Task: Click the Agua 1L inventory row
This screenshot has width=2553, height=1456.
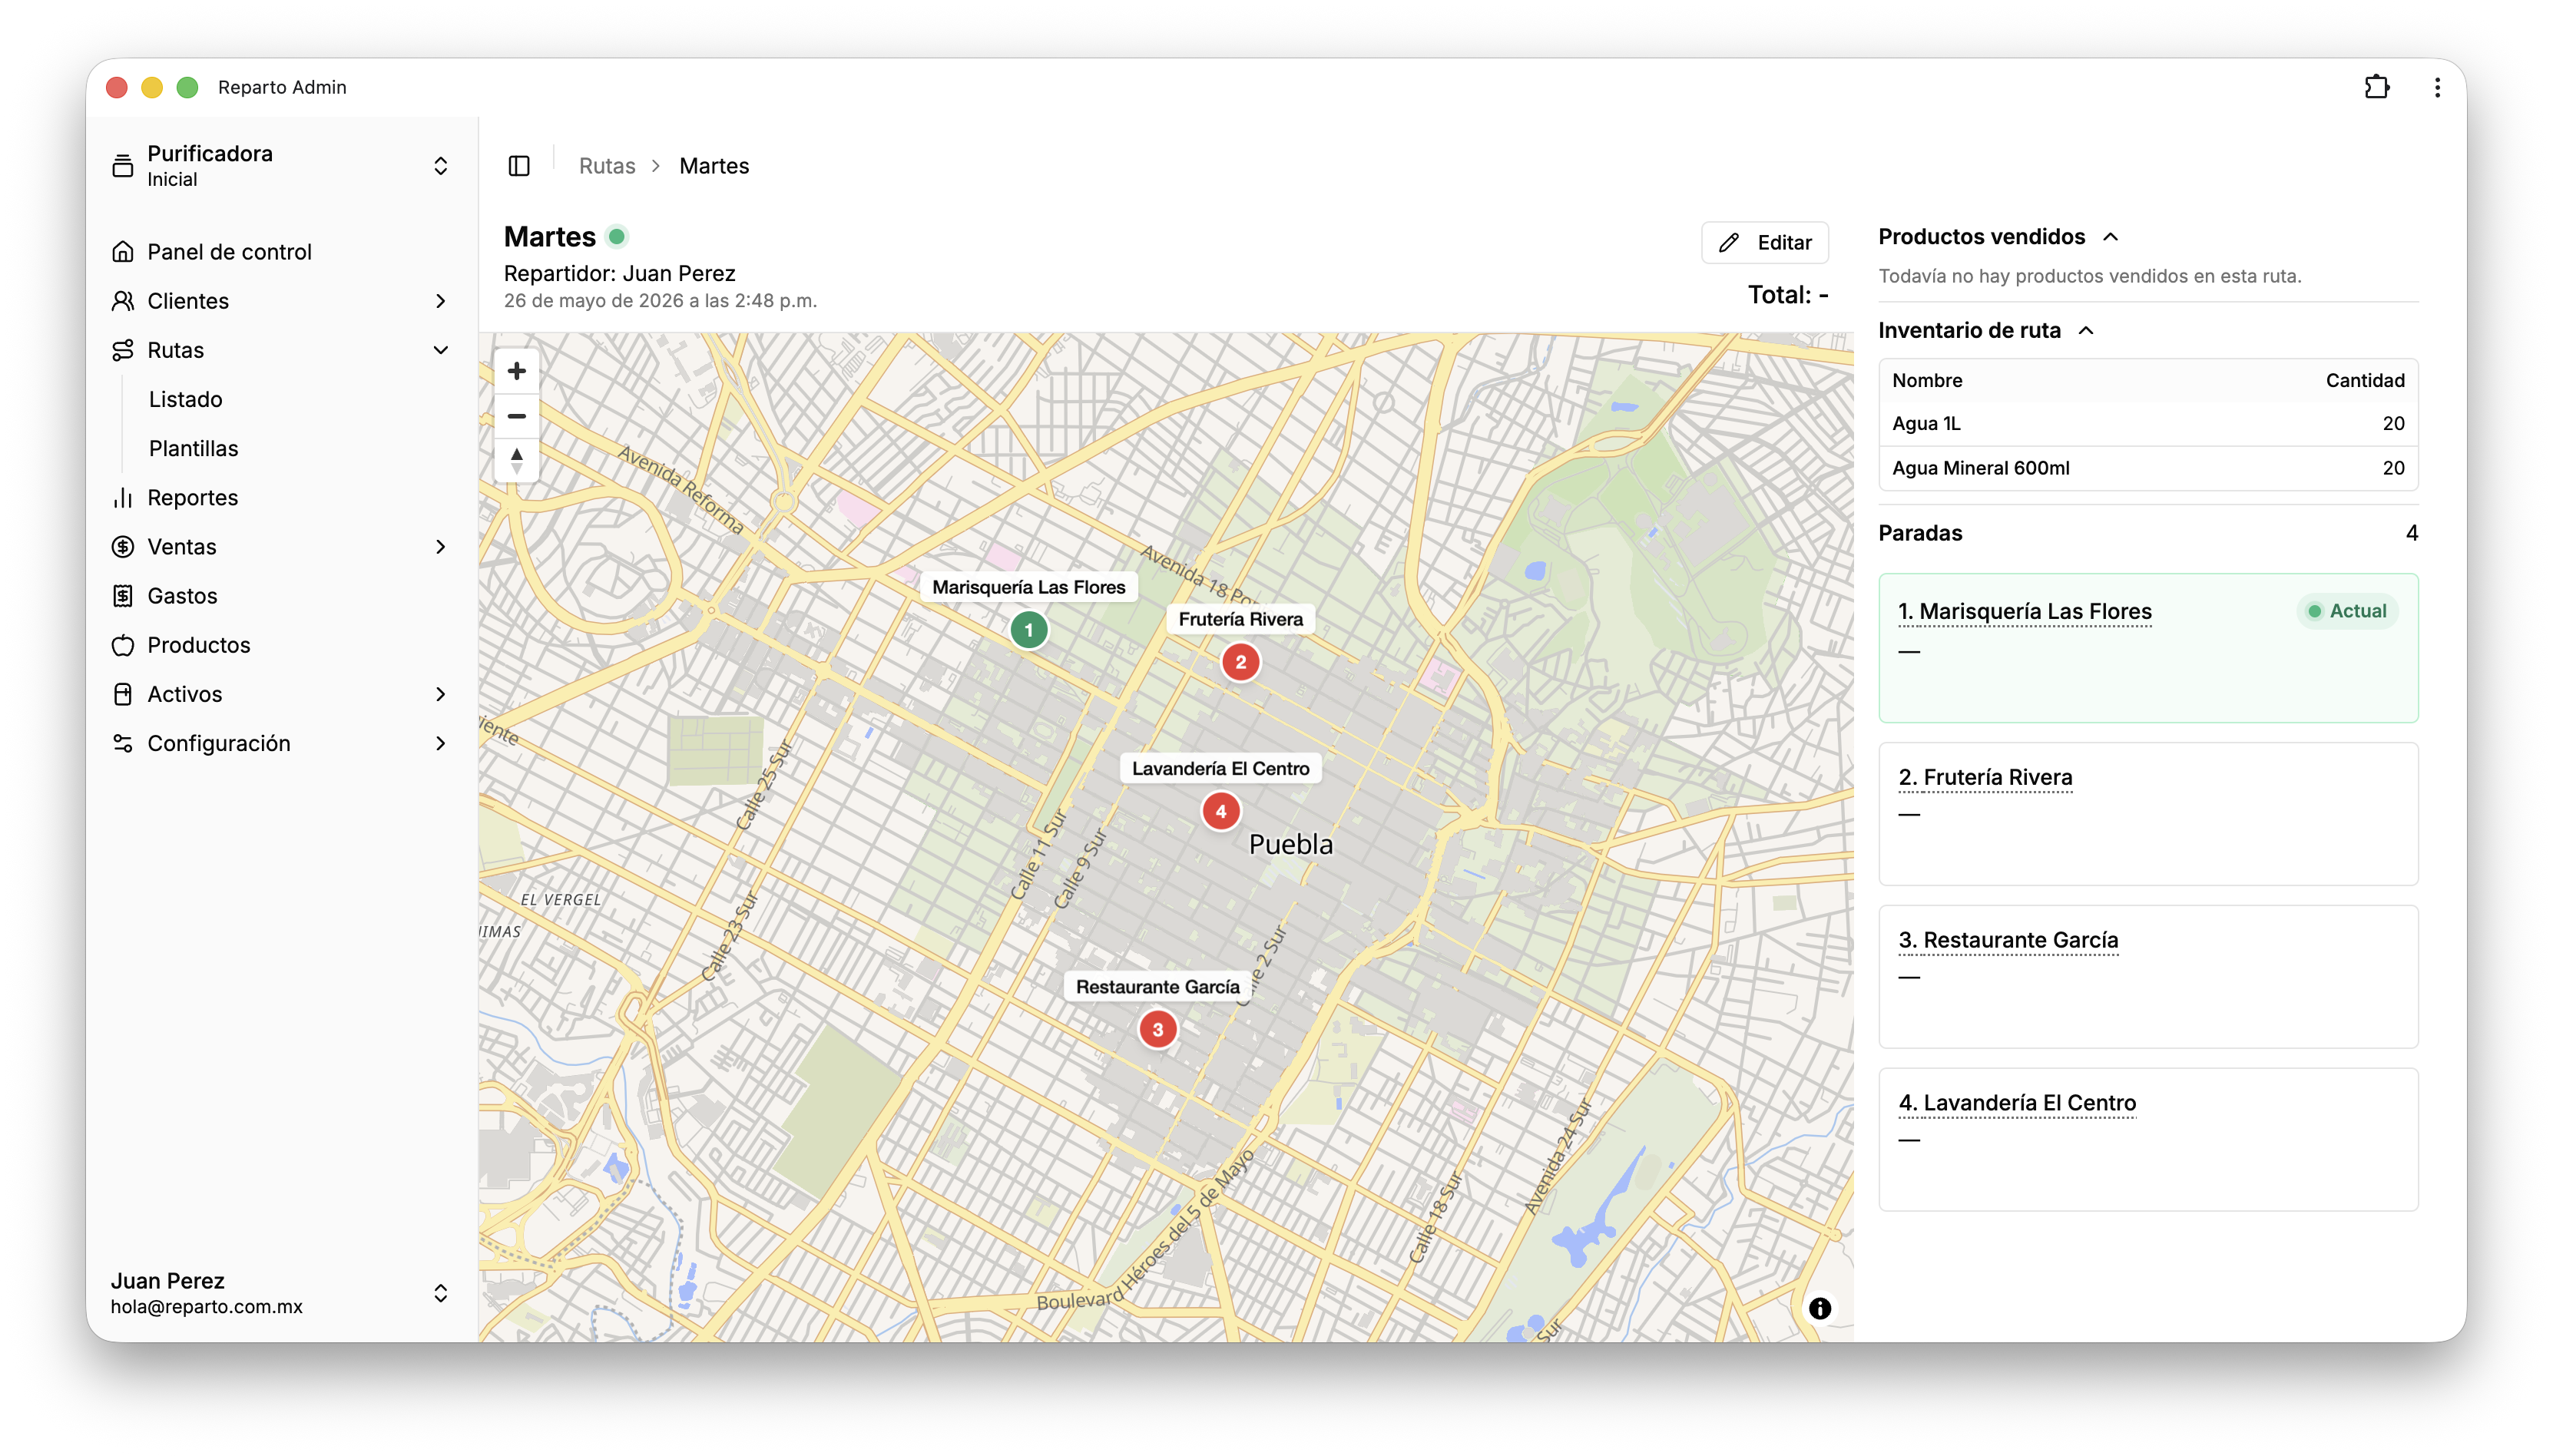Action: tap(2147, 424)
